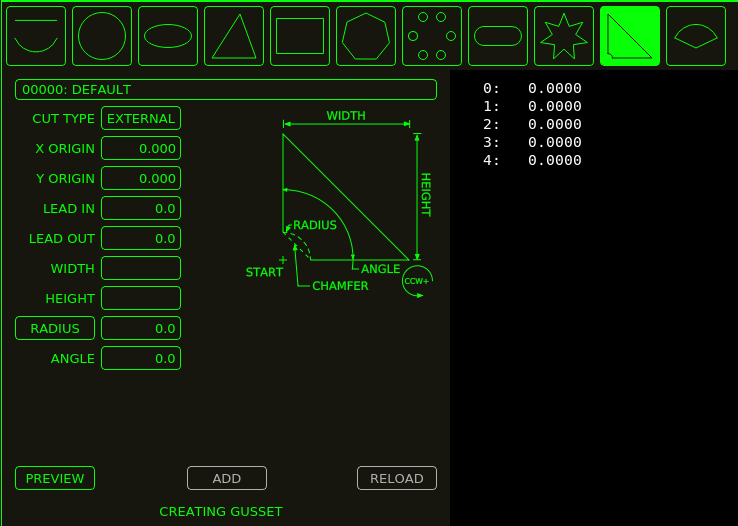This screenshot has height=526, width=738.
Task: Select the star shape icon
Action: click(x=564, y=36)
